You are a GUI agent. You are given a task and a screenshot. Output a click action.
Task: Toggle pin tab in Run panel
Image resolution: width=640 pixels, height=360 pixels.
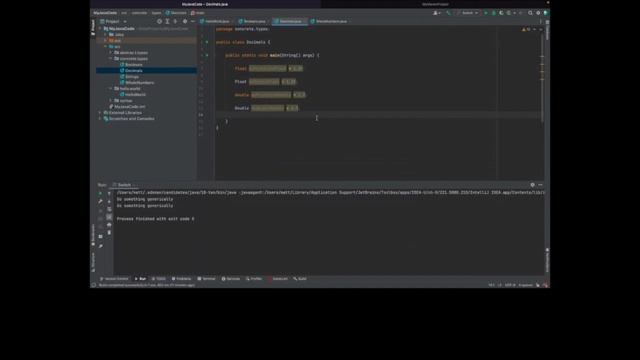coord(100,246)
